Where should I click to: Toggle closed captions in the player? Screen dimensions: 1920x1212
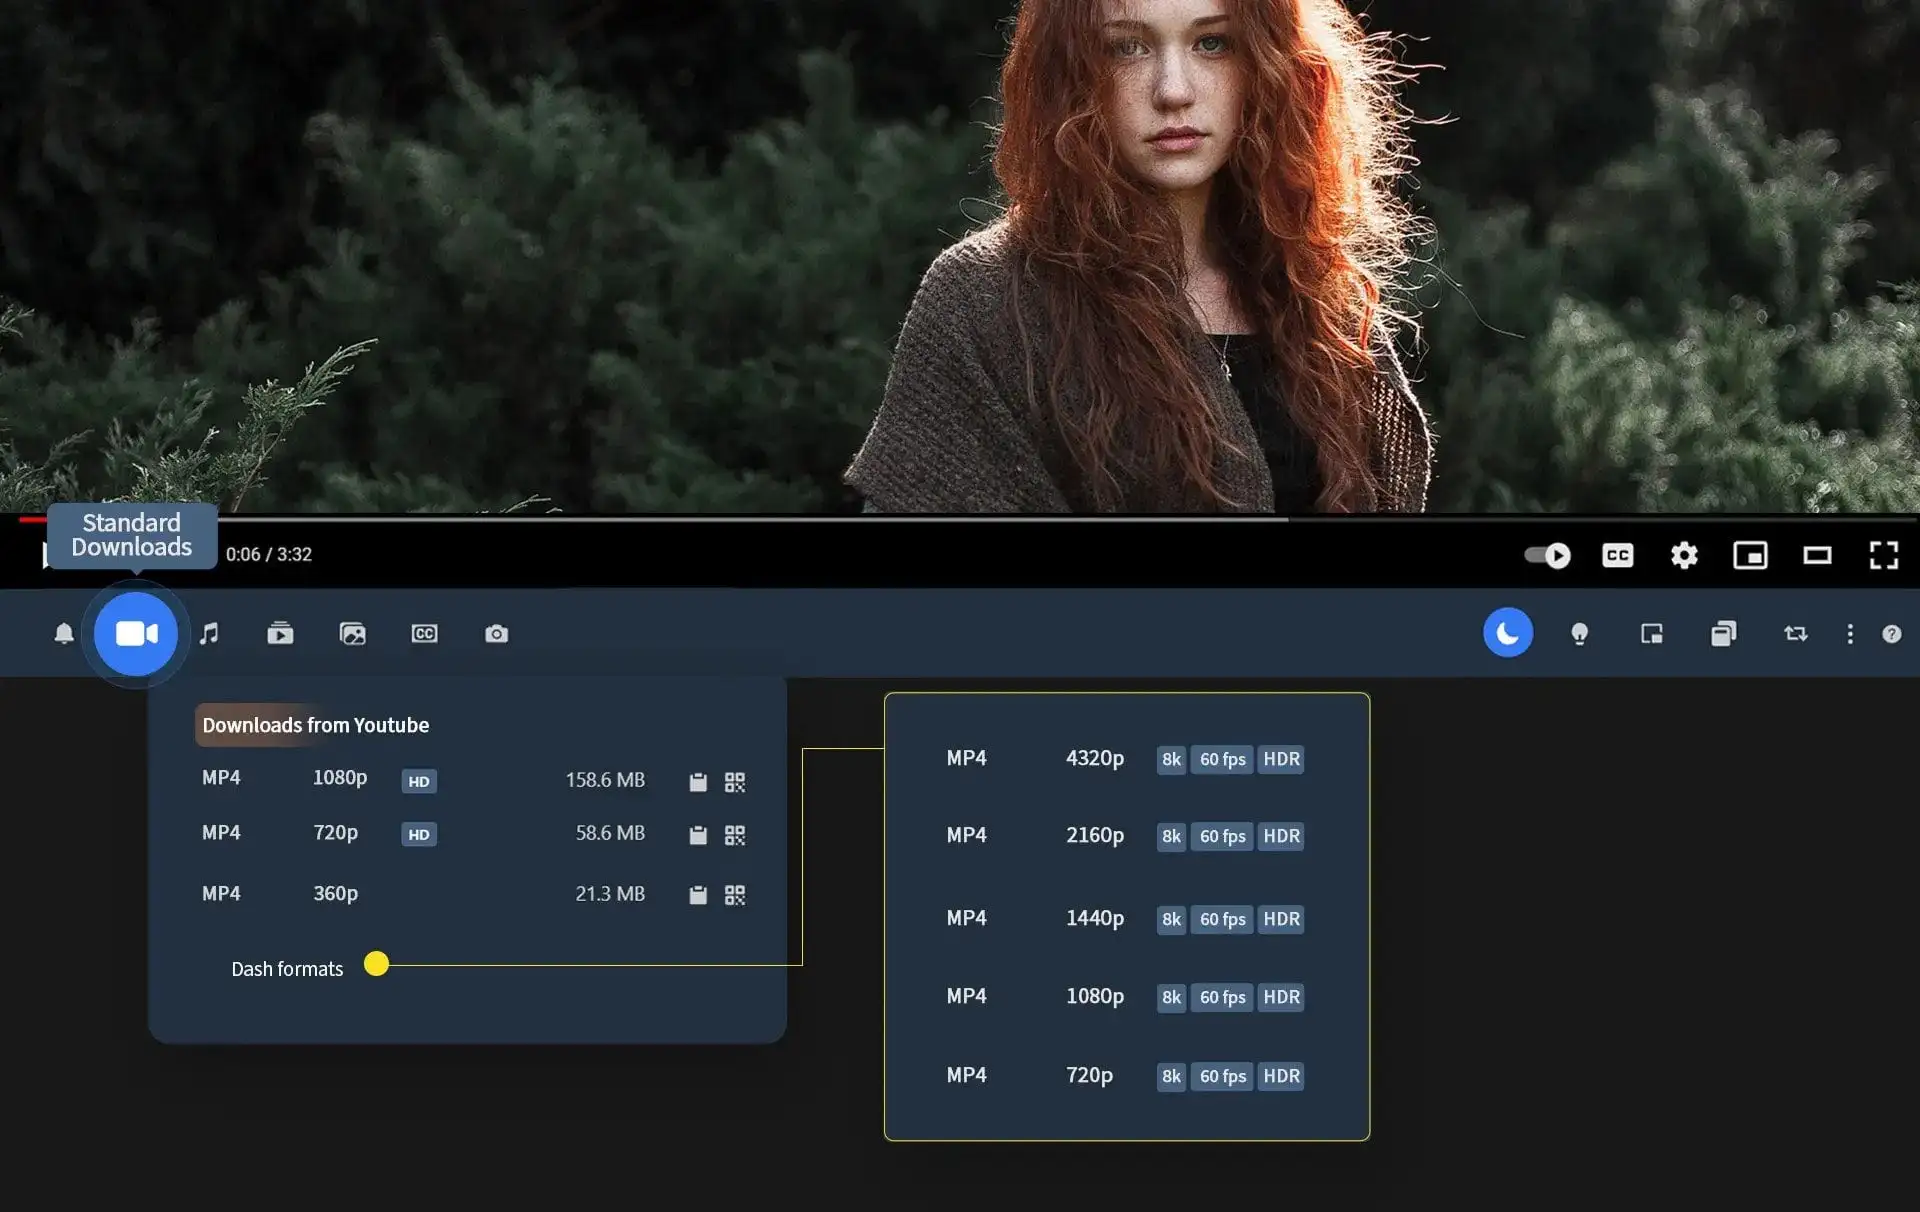[x=1617, y=555]
